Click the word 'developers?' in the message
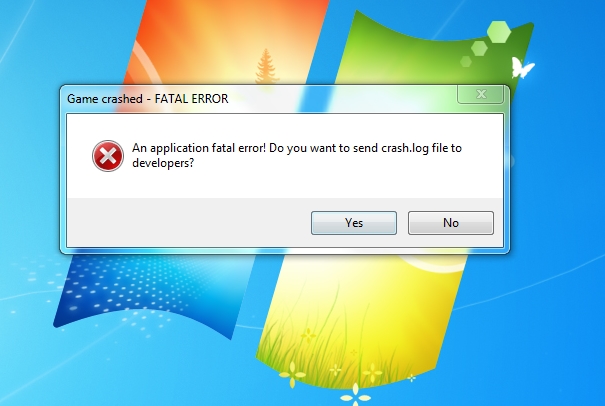This screenshot has height=406, width=605. coord(163,163)
